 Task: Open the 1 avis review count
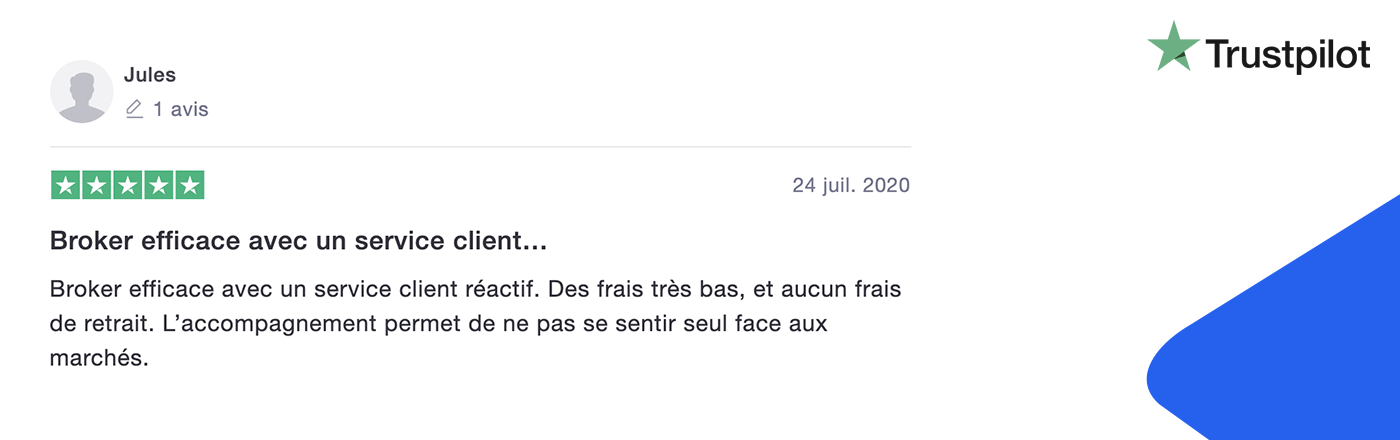[181, 109]
